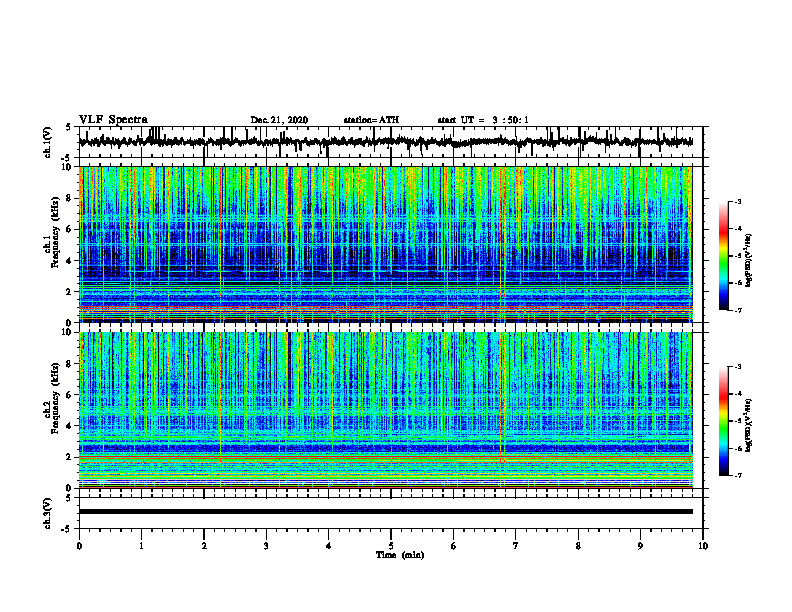Click time axis tick label '8'
The height and width of the screenshot is (612, 792).
point(578,546)
